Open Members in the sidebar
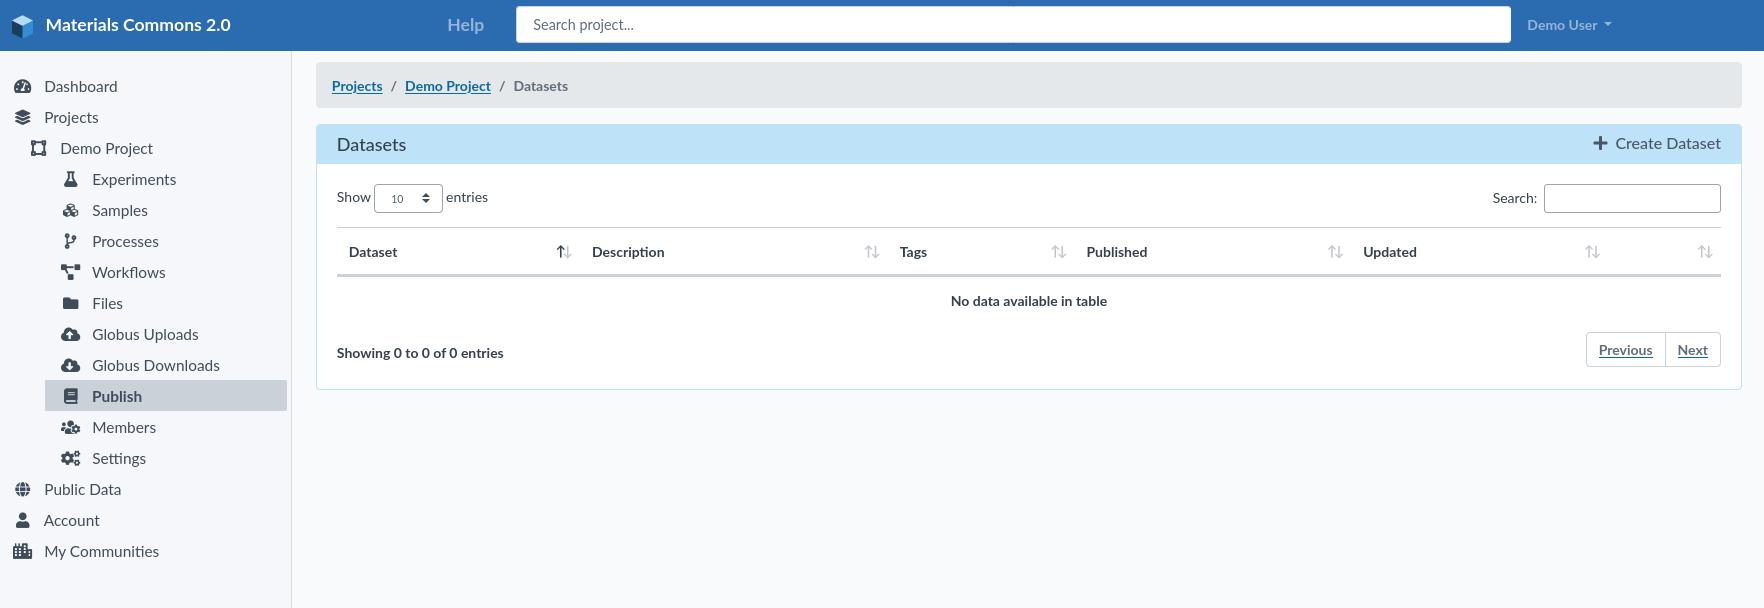Image resolution: width=1764 pixels, height=608 pixels. 124,428
